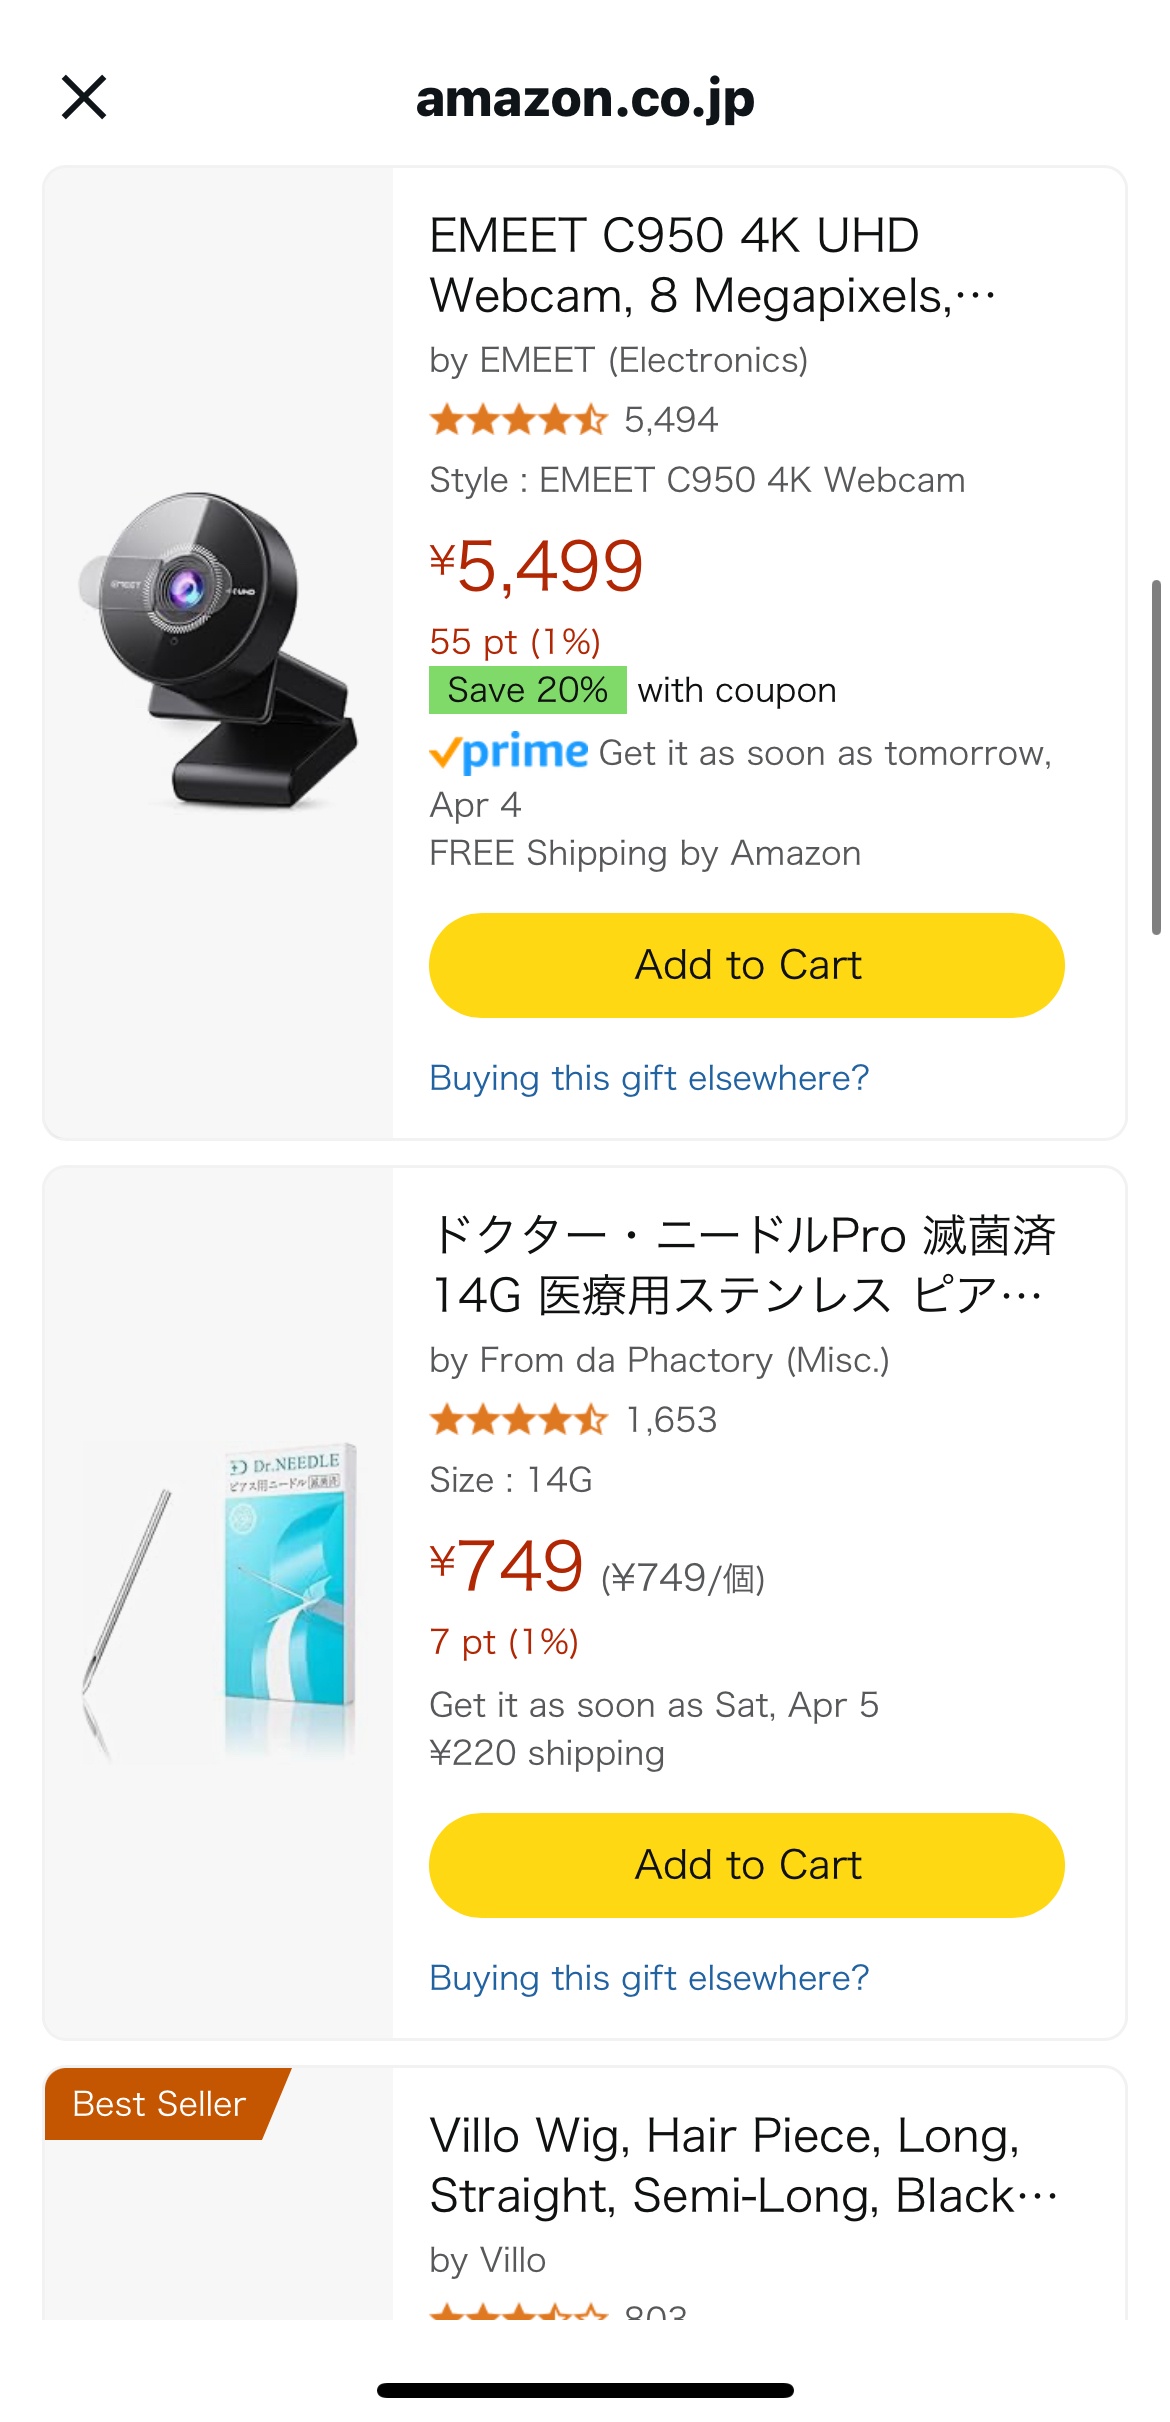
Task: Open the 5,494 webcam review count
Action: [671, 420]
